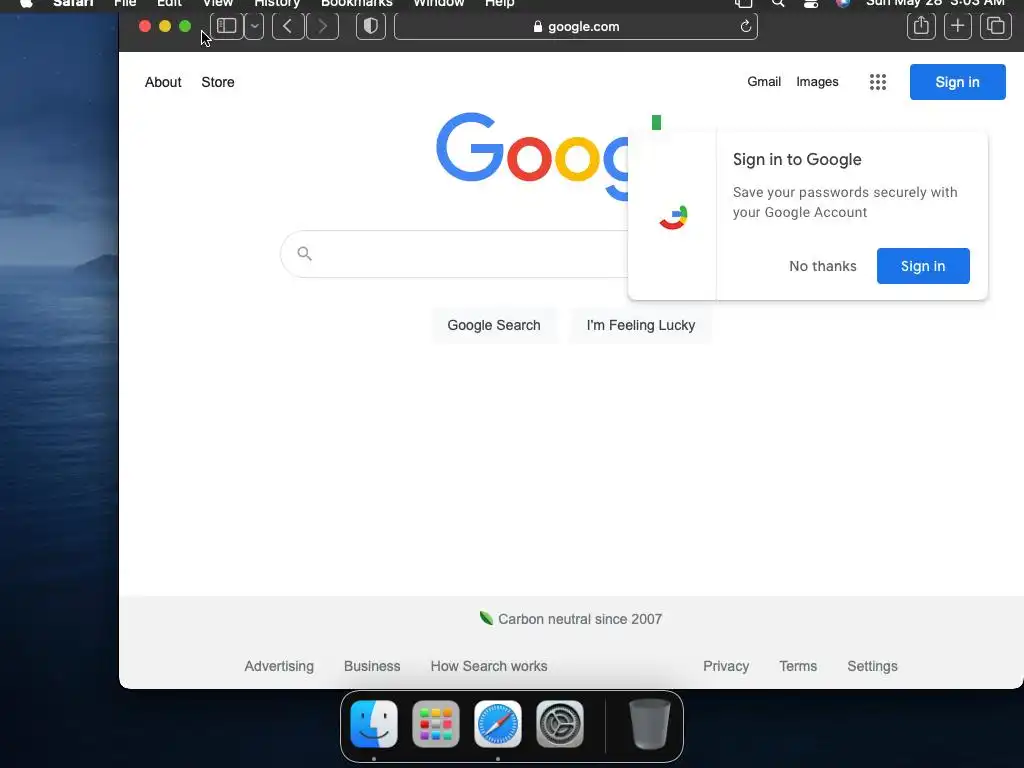This screenshot has width=1024, height=768.
Task: Click the magnifier icon in search box
Action: coord(304,253)
